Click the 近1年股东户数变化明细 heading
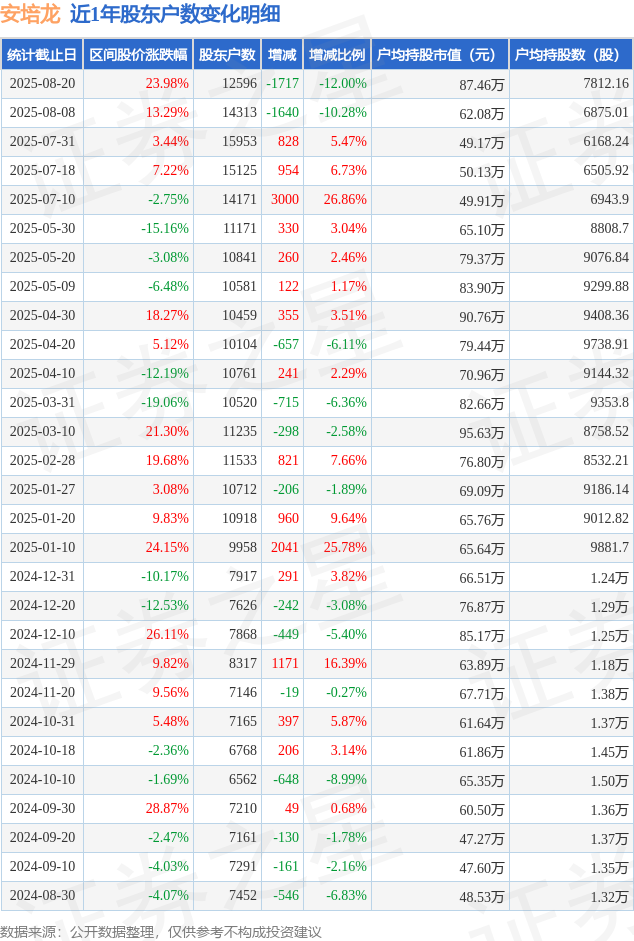The width and height of the screenshot is (634, 941). [175, 14]
